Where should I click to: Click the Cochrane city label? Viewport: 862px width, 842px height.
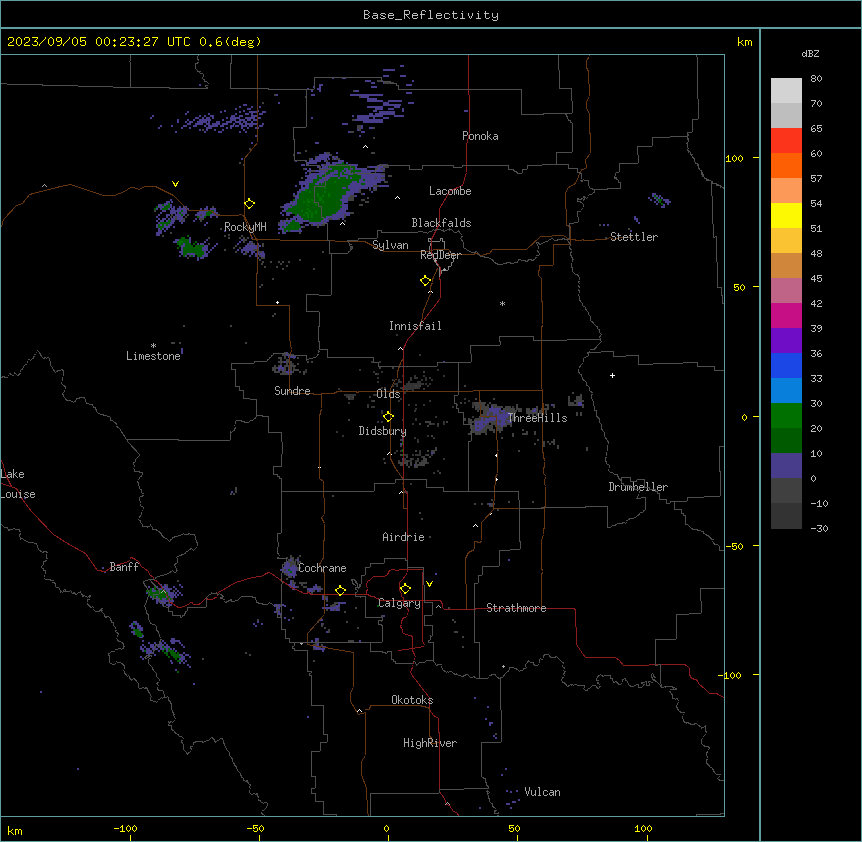322,568
